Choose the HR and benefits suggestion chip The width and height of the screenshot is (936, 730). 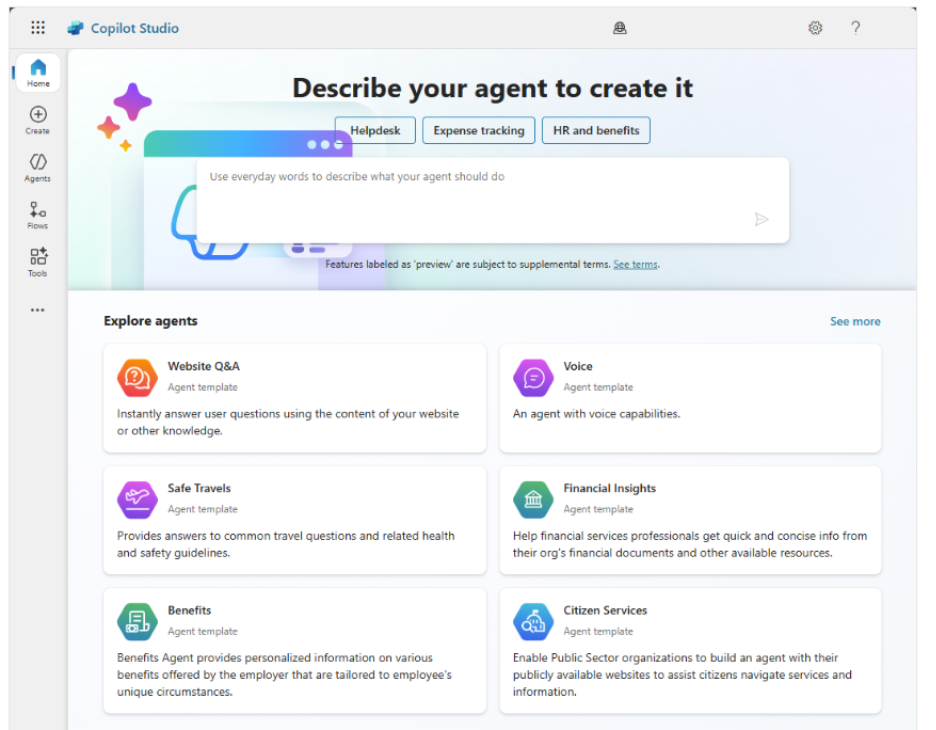(596, 130)
